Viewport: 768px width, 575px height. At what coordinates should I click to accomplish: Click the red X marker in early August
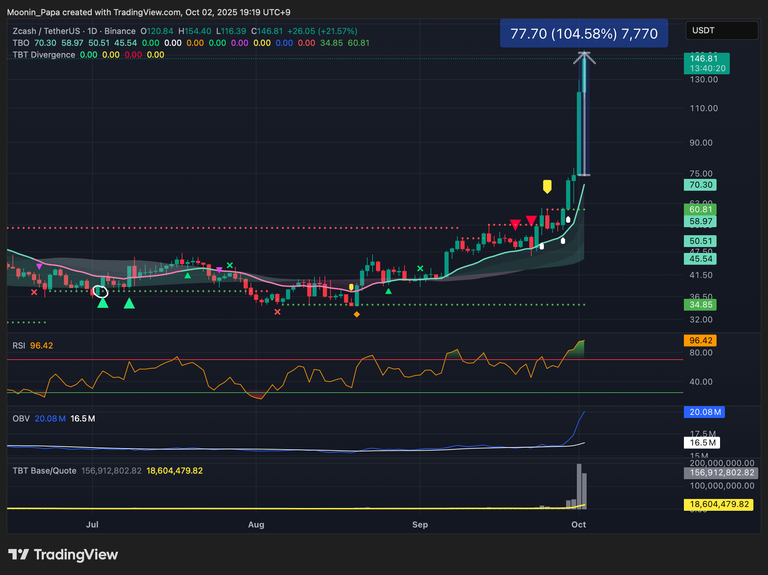pos(277,311)
